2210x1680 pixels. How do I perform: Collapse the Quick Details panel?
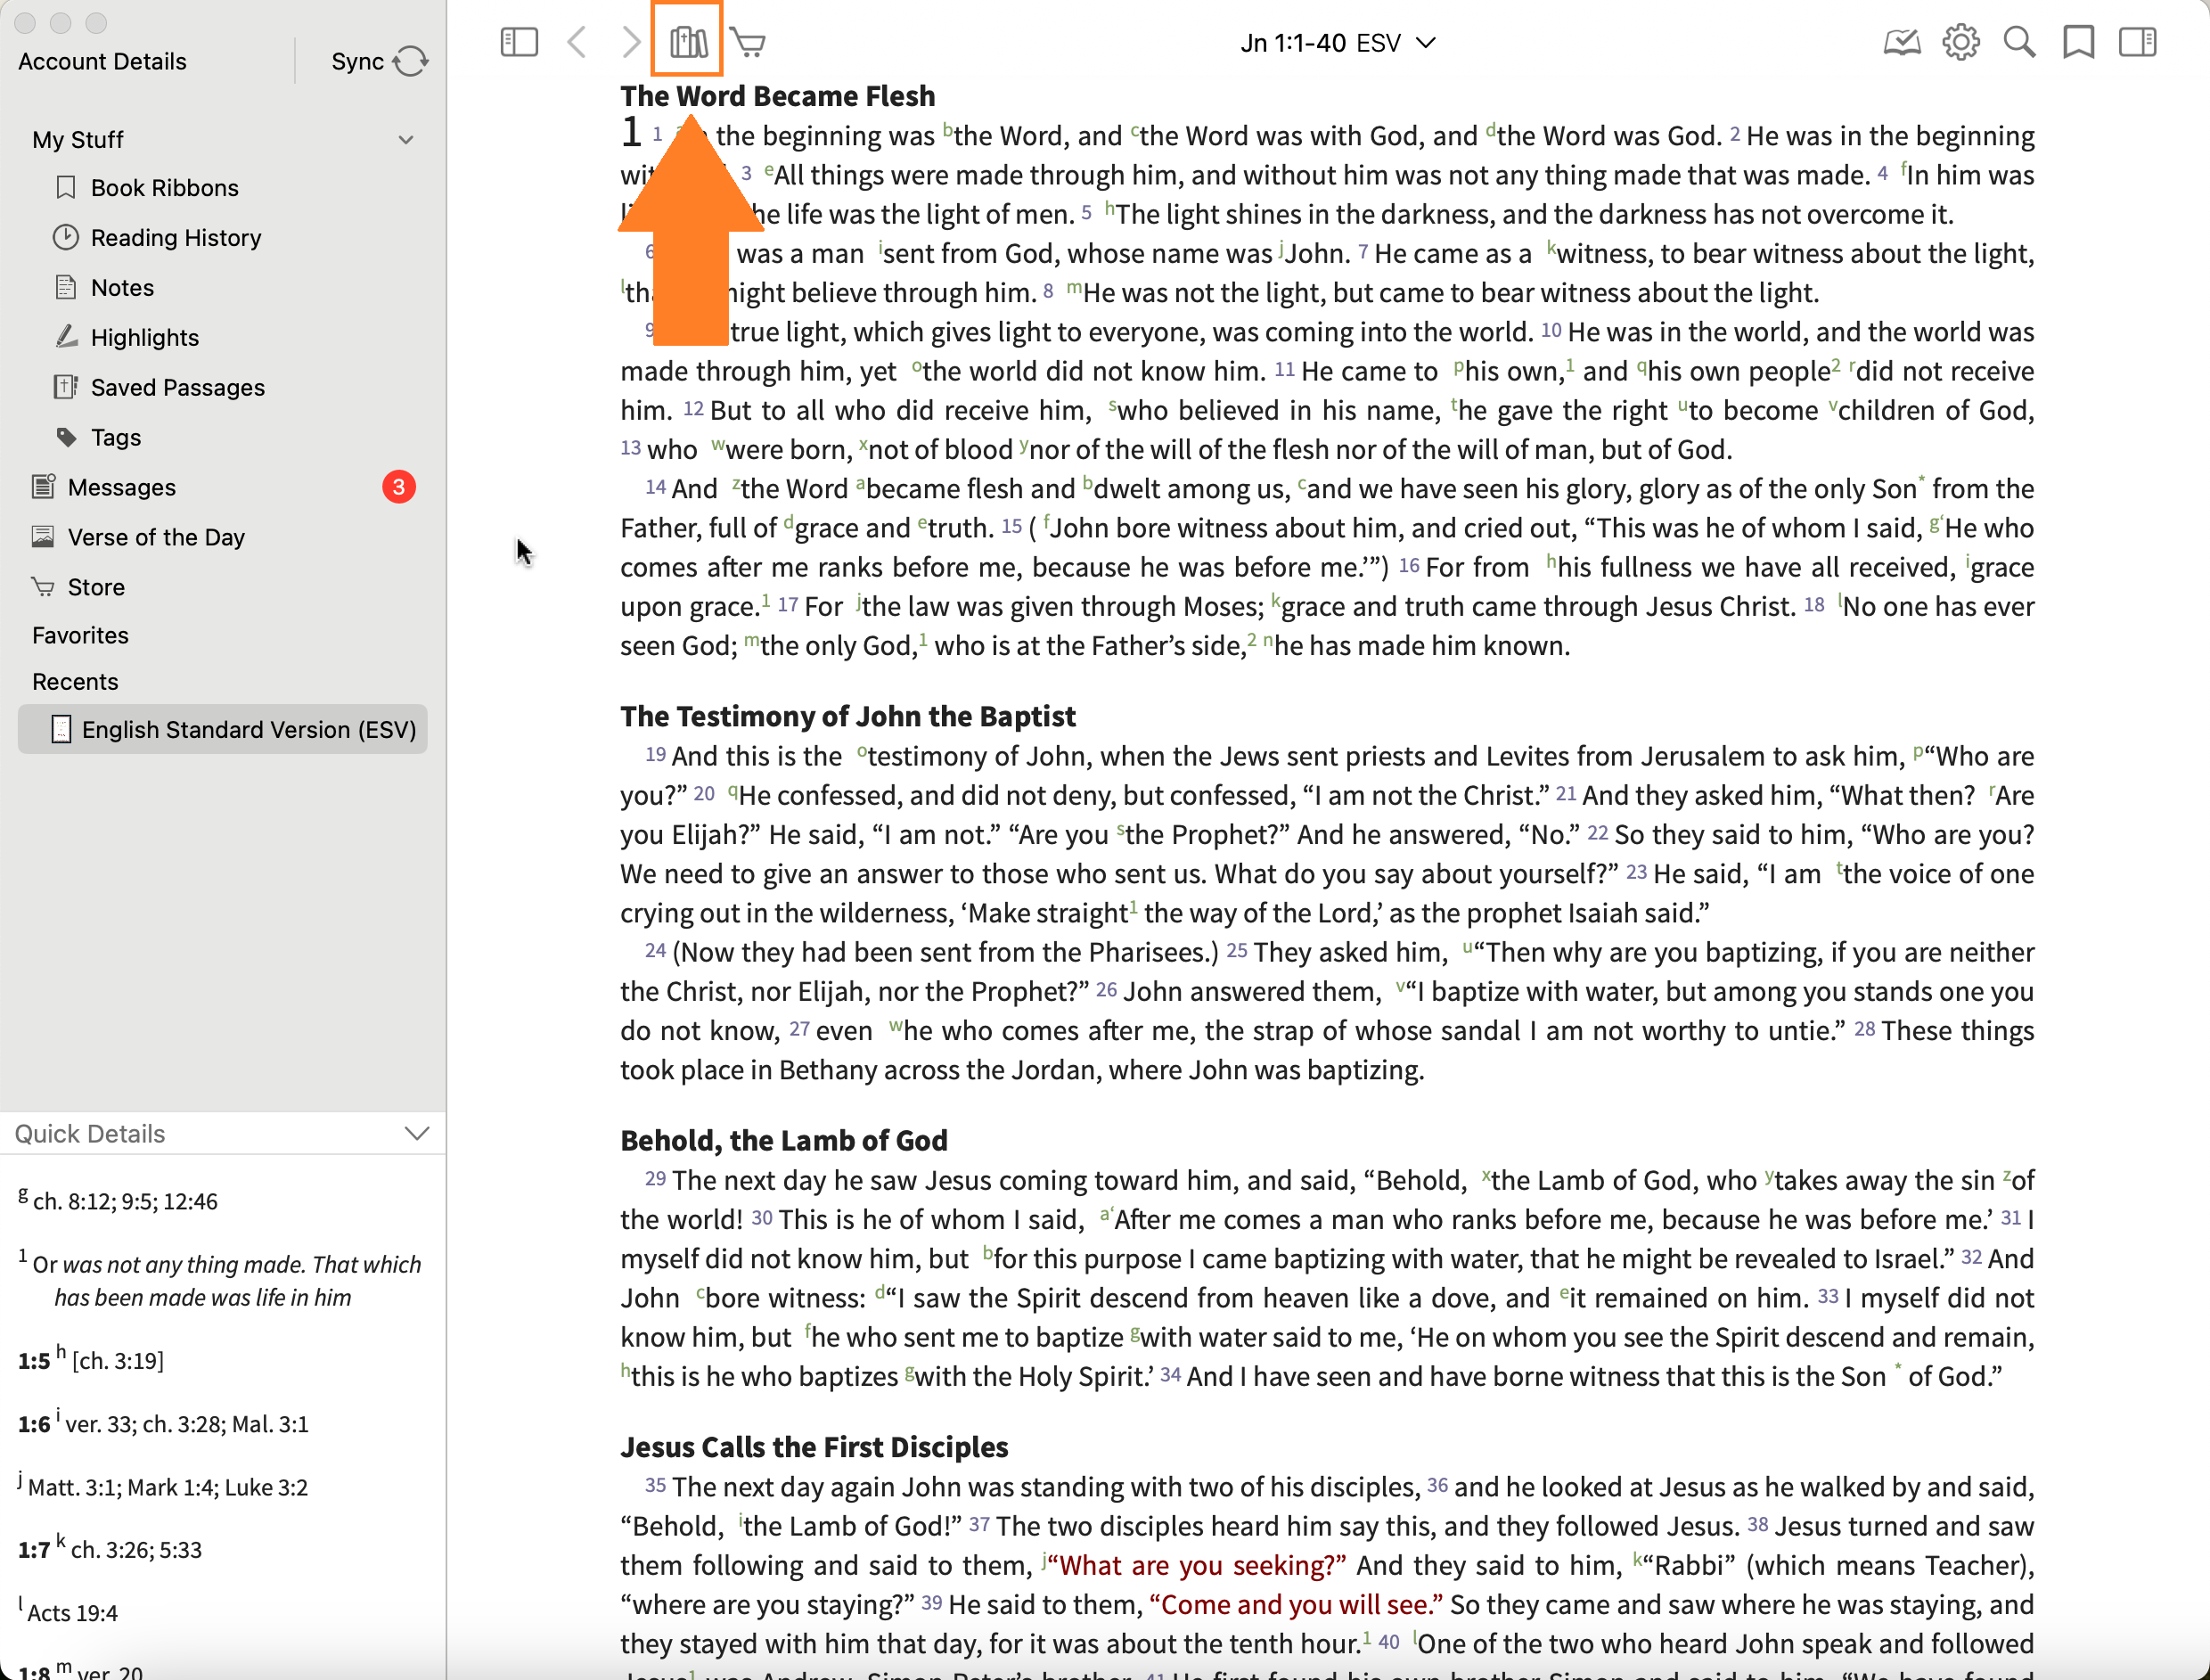click(x=417, y=1133)
